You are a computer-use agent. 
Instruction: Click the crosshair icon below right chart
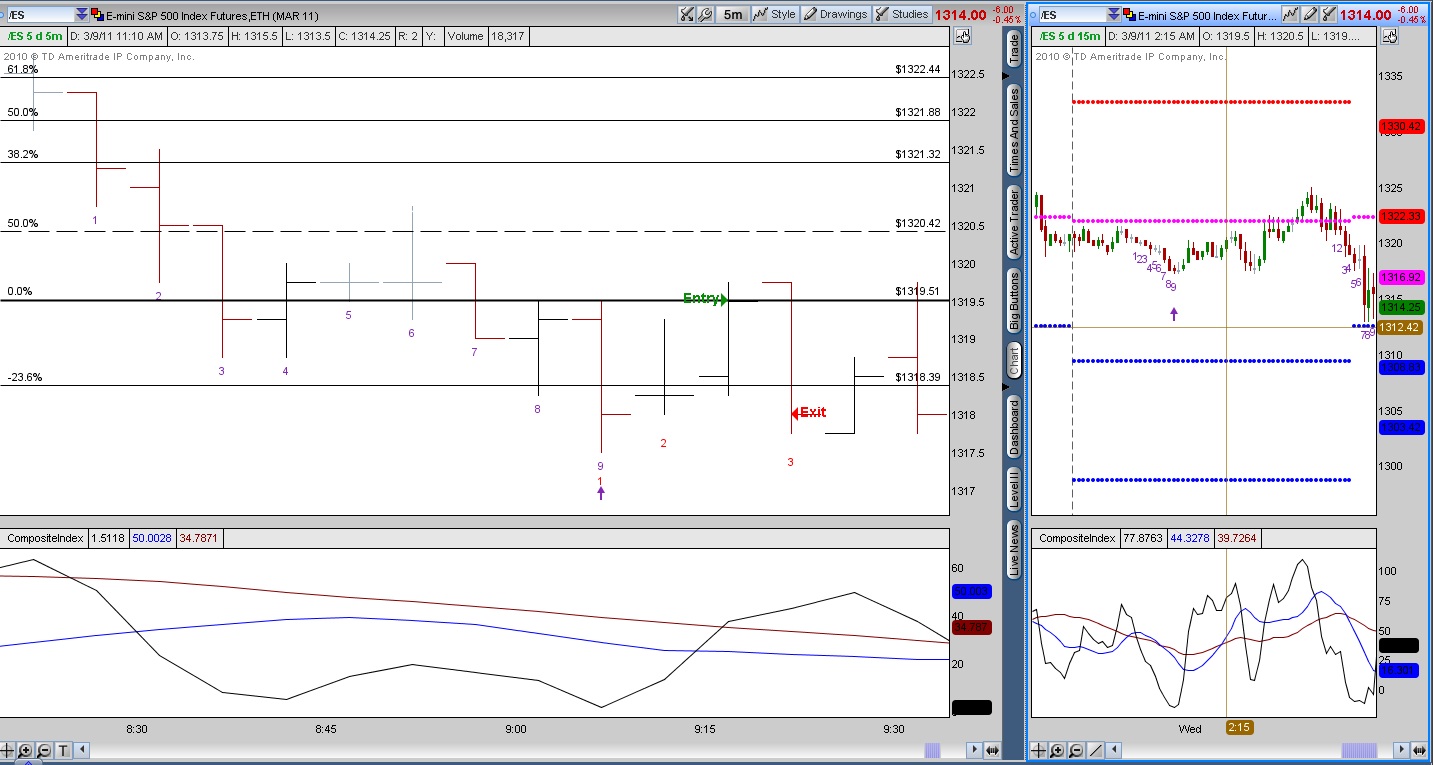point(1039,749)
